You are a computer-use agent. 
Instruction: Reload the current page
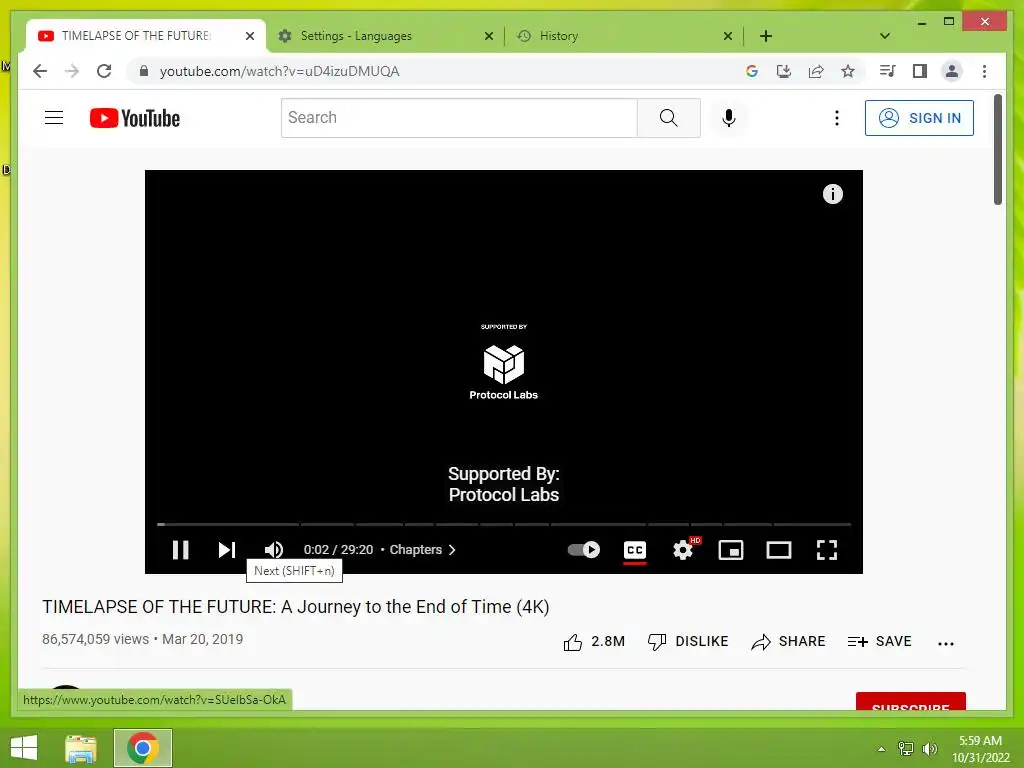(x=104, y=71)
